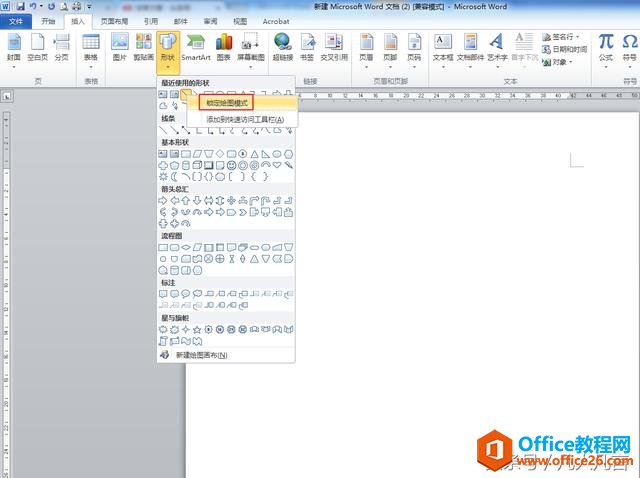This screenshot has height=478, width=640.
Task: Click the Undo arrow in quick access toolbar
Action: pos(33,7)
